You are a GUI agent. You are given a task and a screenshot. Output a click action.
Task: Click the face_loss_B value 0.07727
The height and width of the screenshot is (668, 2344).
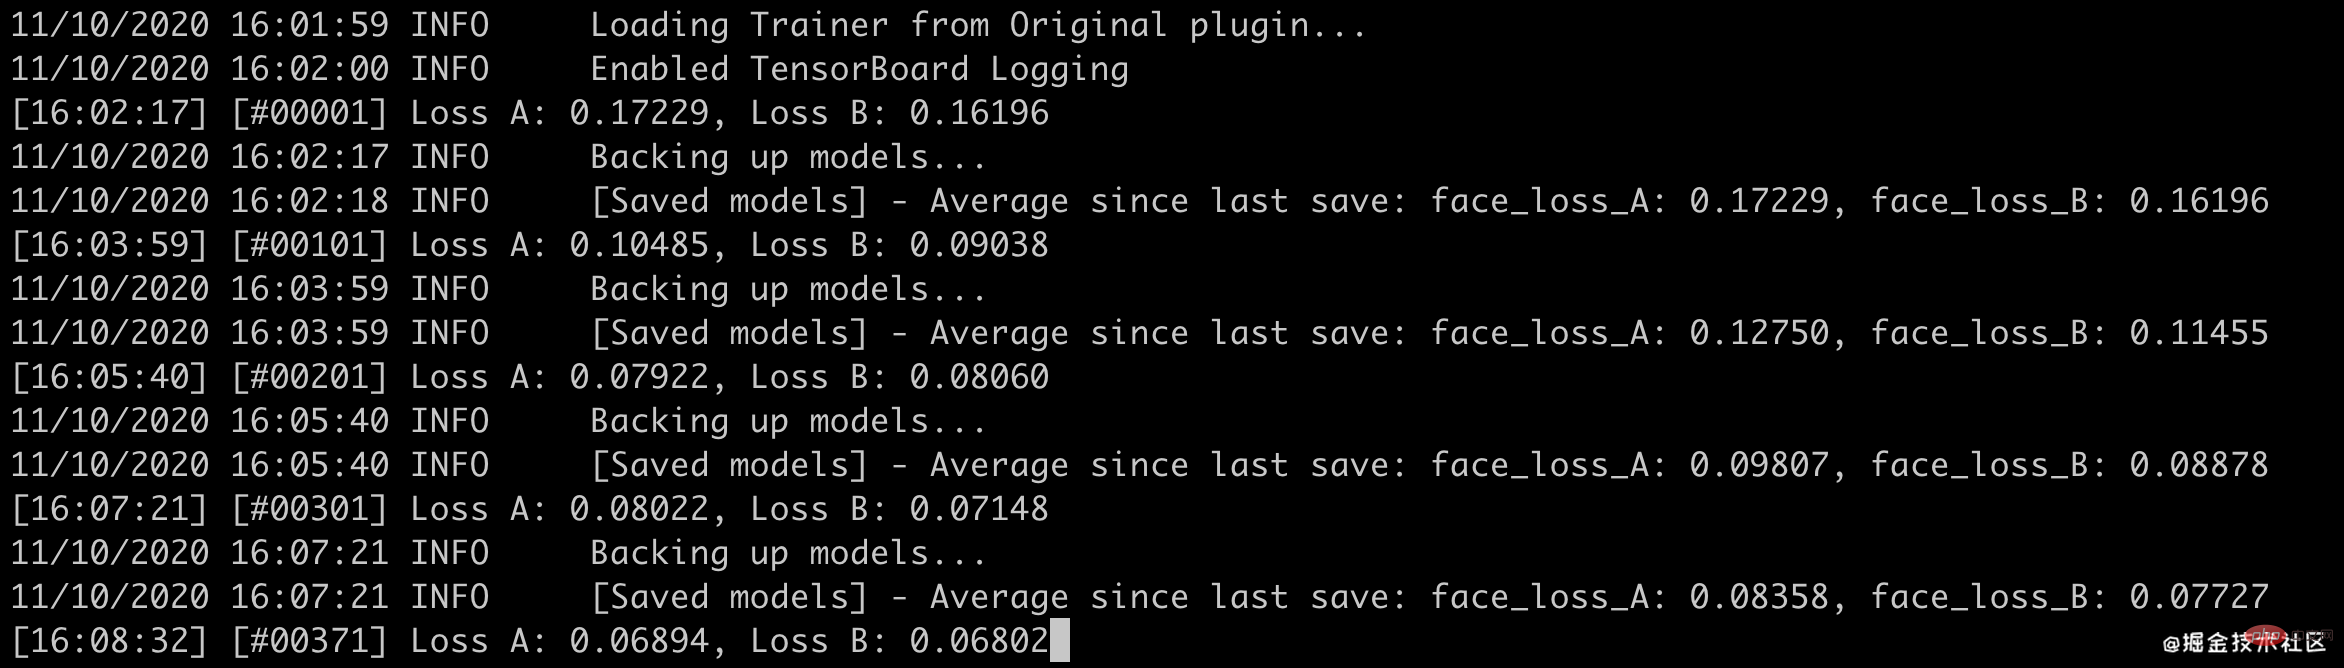pyautogui.click(x=2198, y=597)
